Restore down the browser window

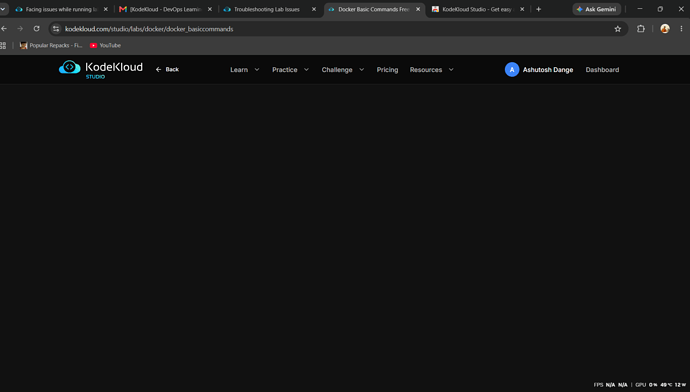(x=660, y=9)
